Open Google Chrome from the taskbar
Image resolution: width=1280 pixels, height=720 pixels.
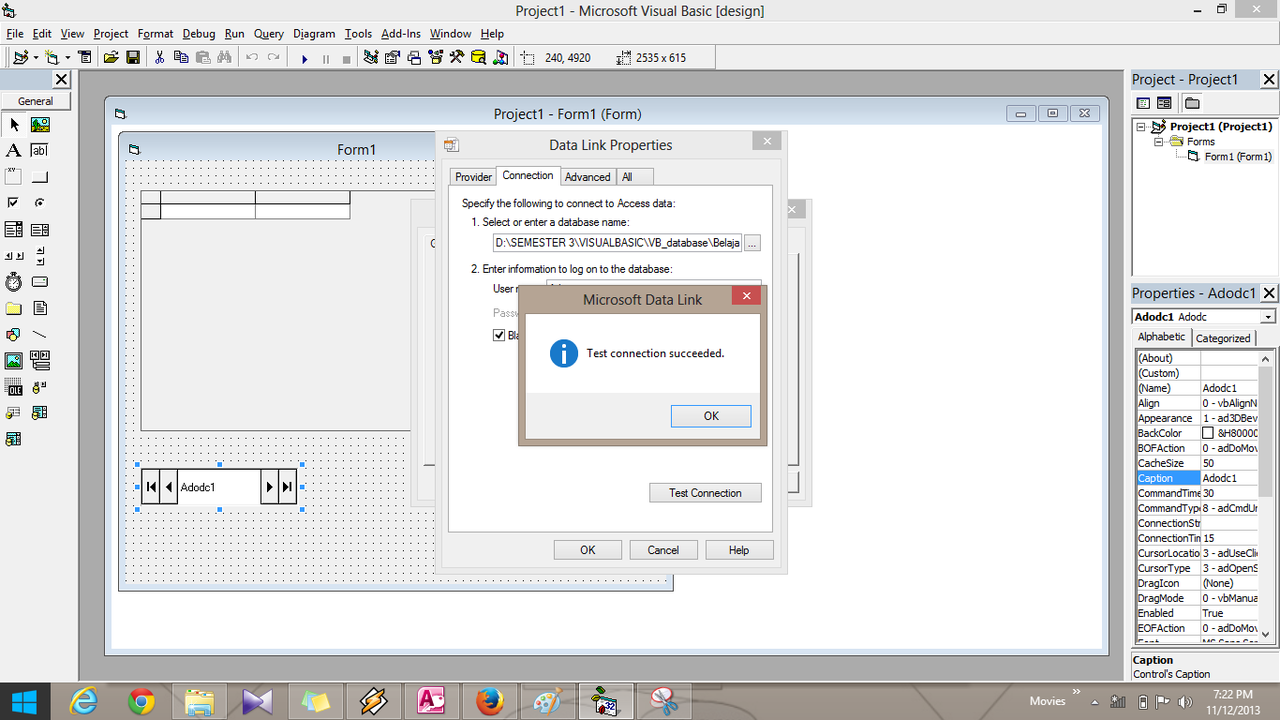click(x=142, y=702)
